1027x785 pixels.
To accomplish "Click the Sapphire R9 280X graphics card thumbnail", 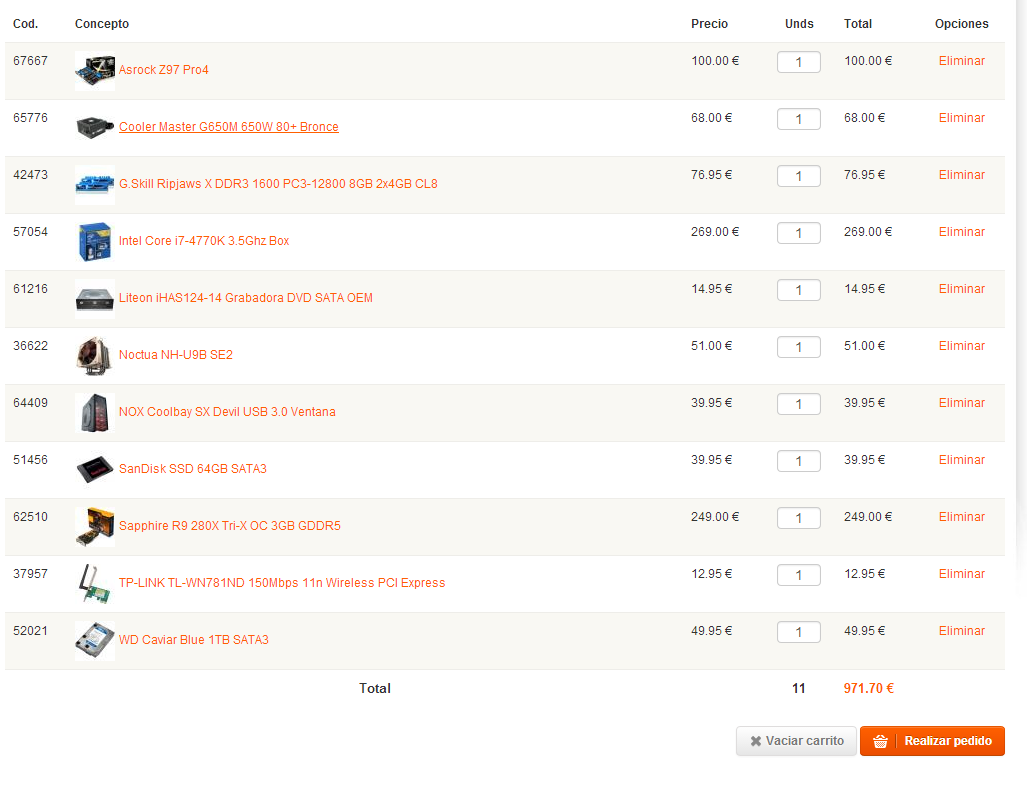I will pyautogui.click(x=95, y=526).
